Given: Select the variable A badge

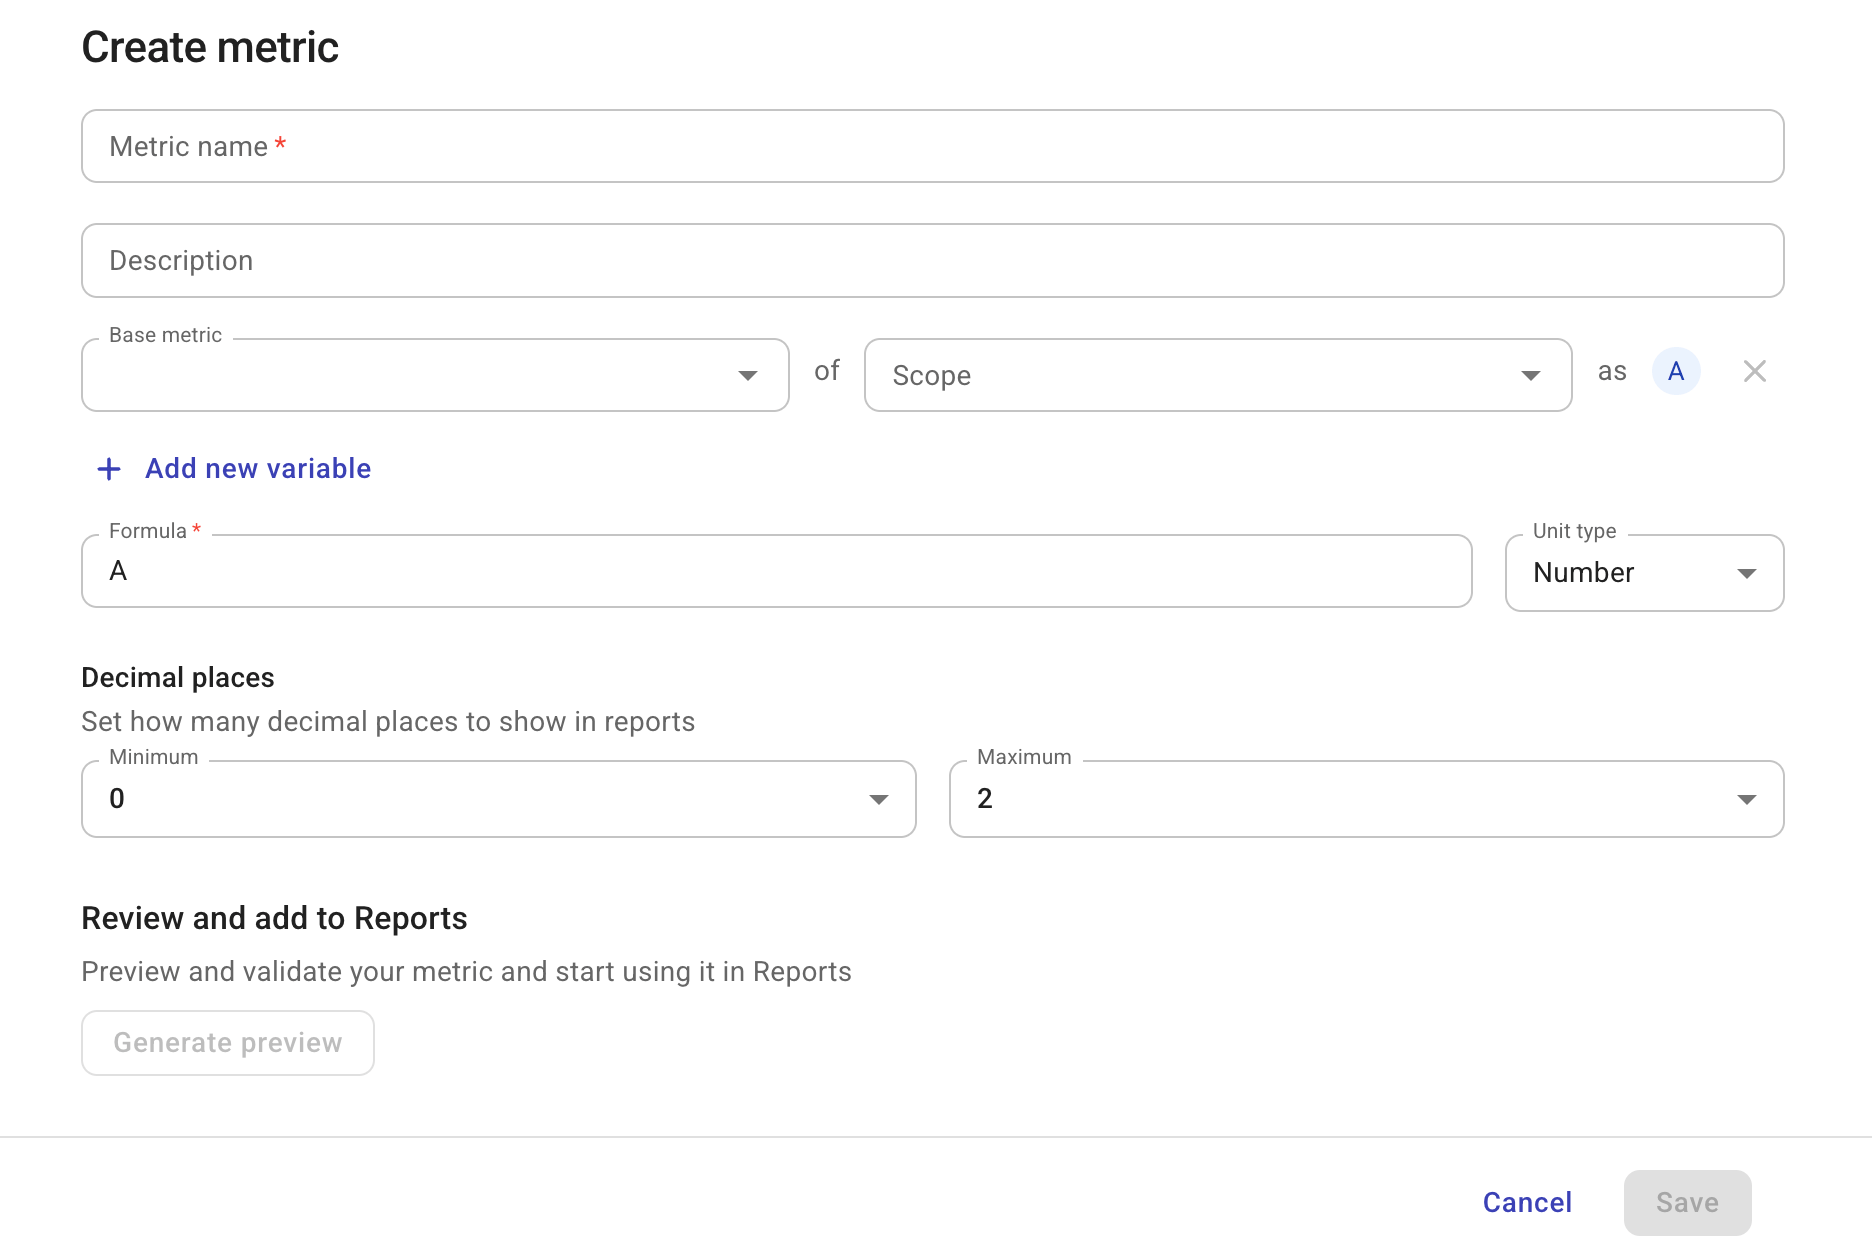Looking at the screenshot, I should click(x=1676, y=371).
